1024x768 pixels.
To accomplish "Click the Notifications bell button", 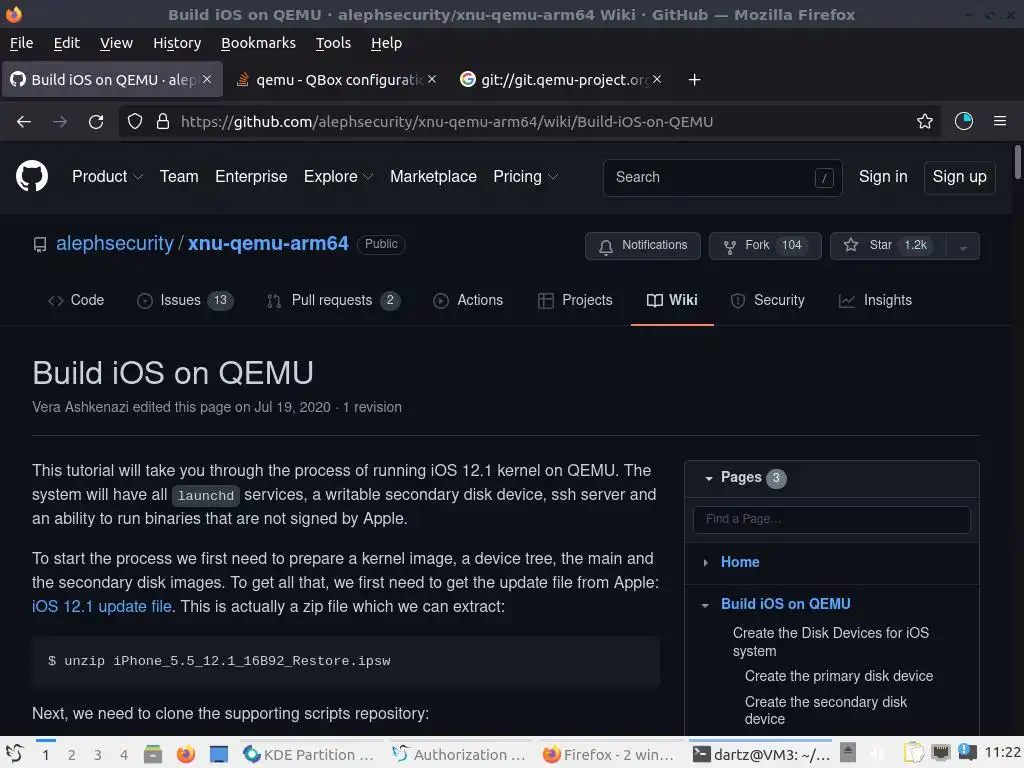I will [x=643, y=246].
